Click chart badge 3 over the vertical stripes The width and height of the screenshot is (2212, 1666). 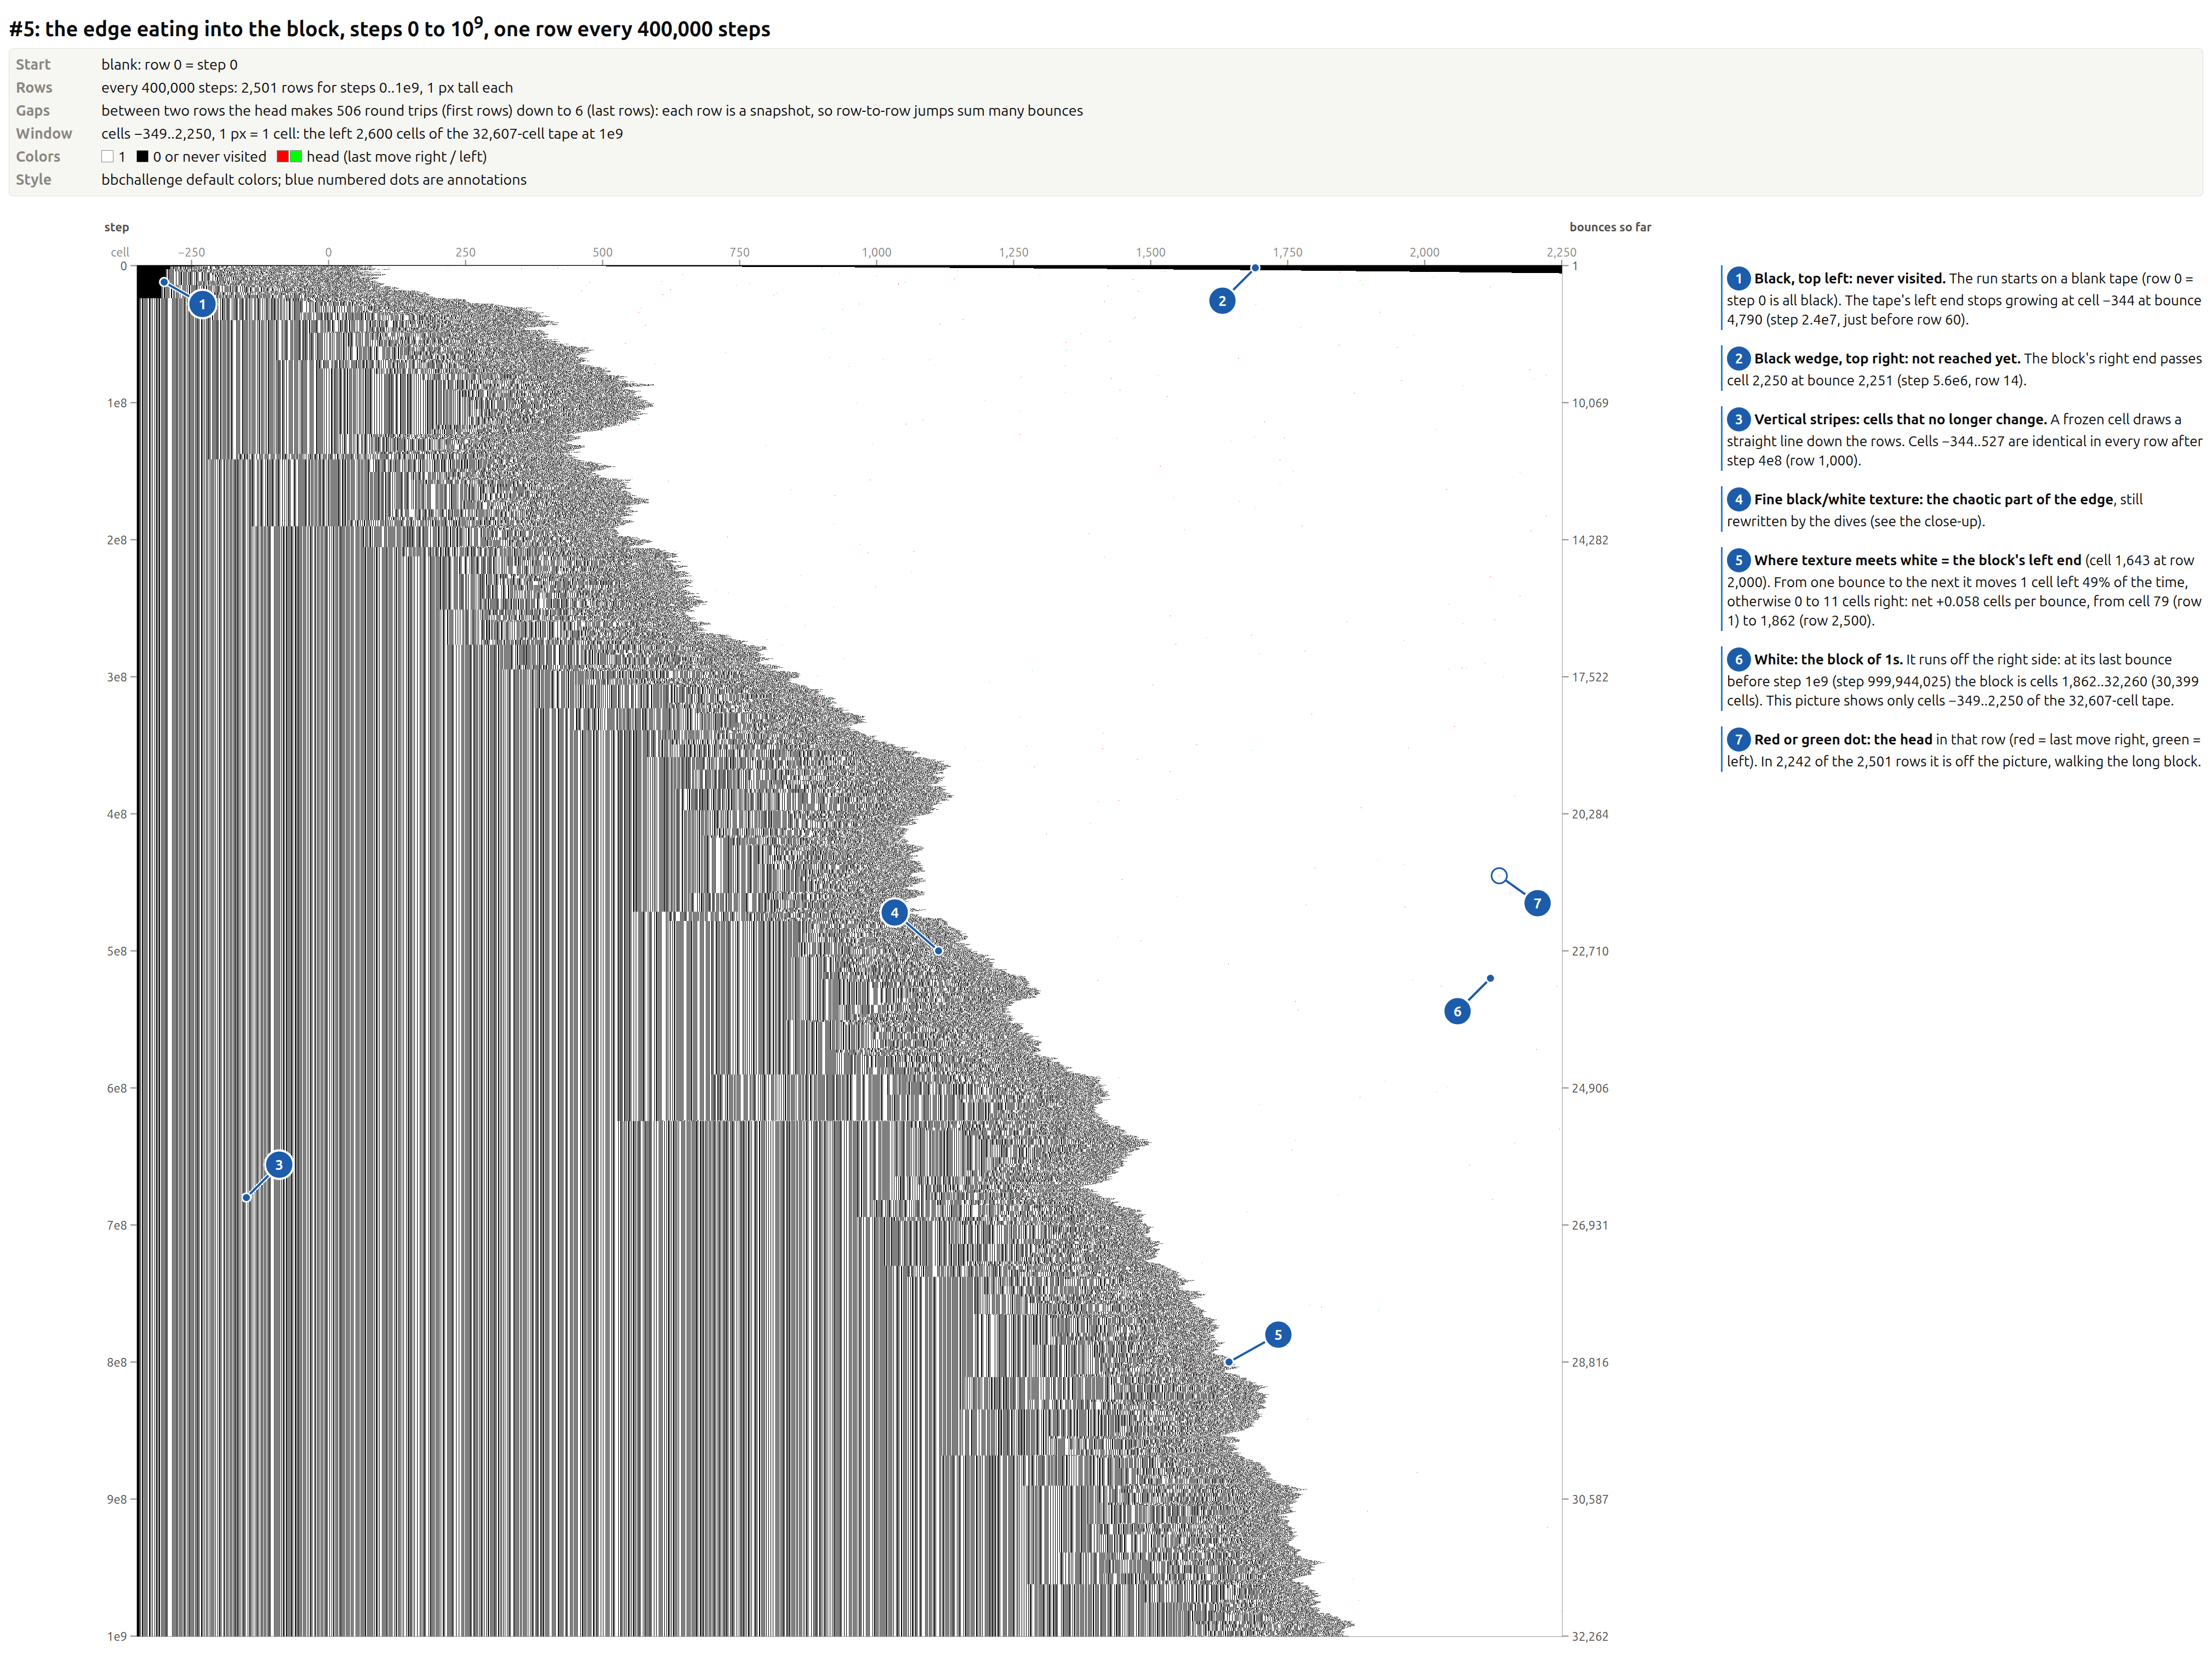click(279, 1165)
